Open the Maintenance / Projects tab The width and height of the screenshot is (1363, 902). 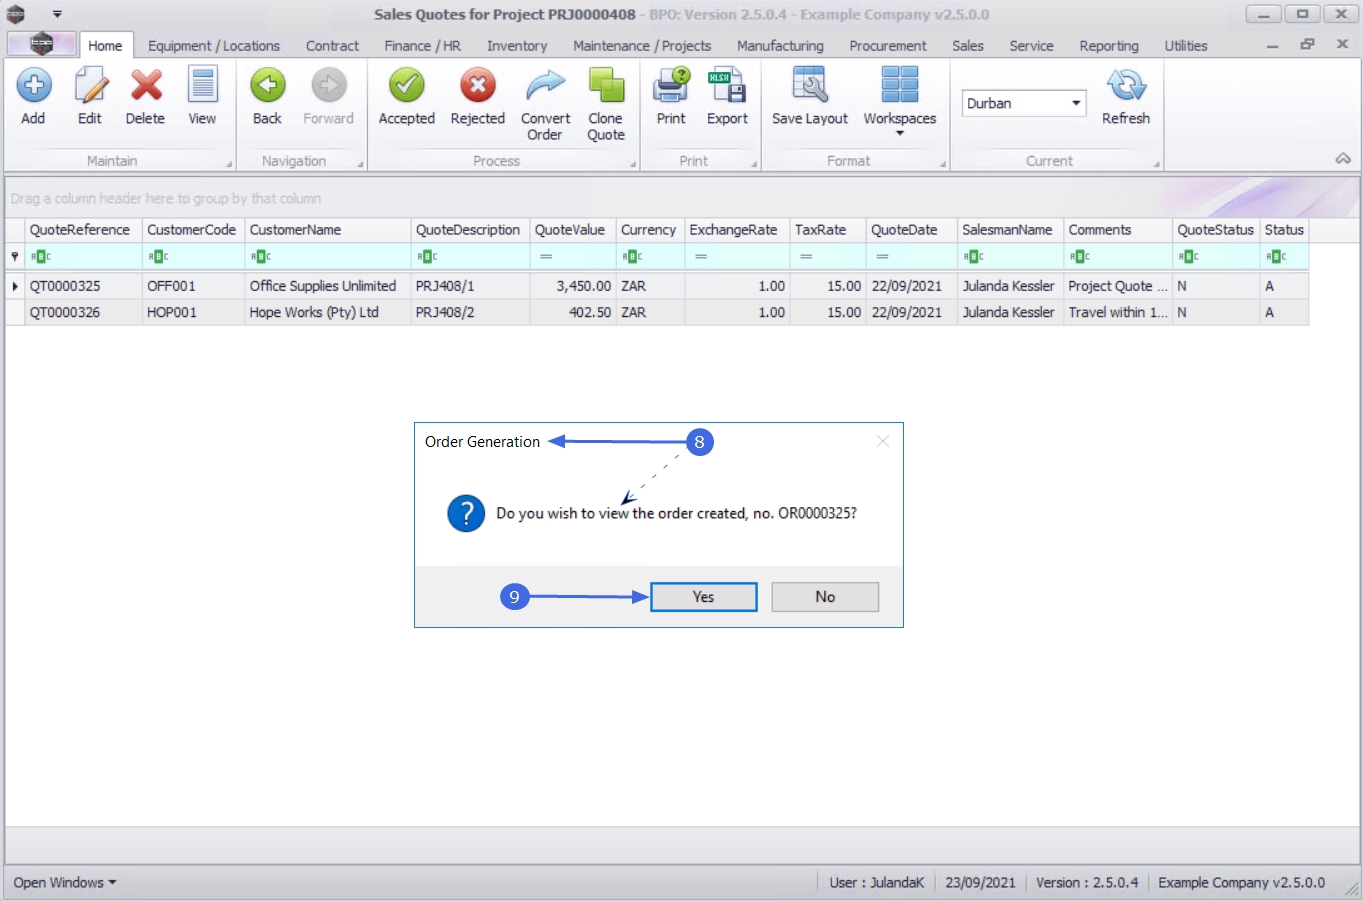(x=642, y=46)
